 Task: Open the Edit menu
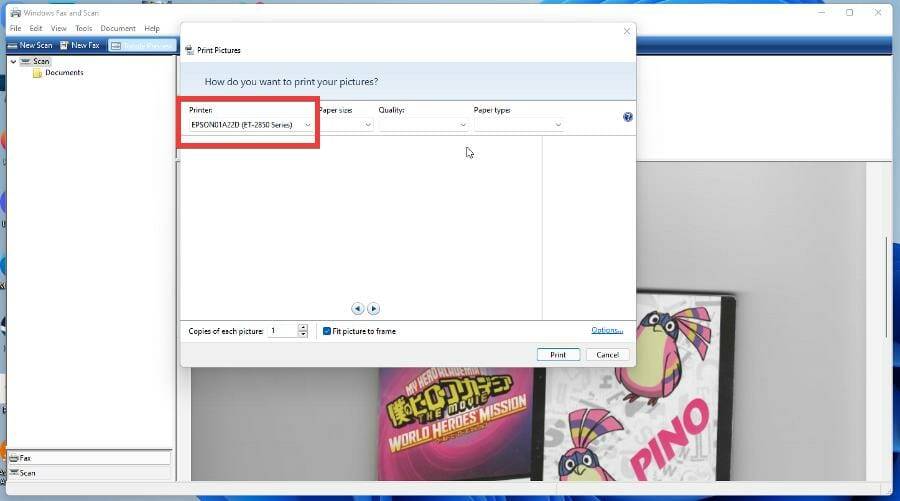[36, 28]
